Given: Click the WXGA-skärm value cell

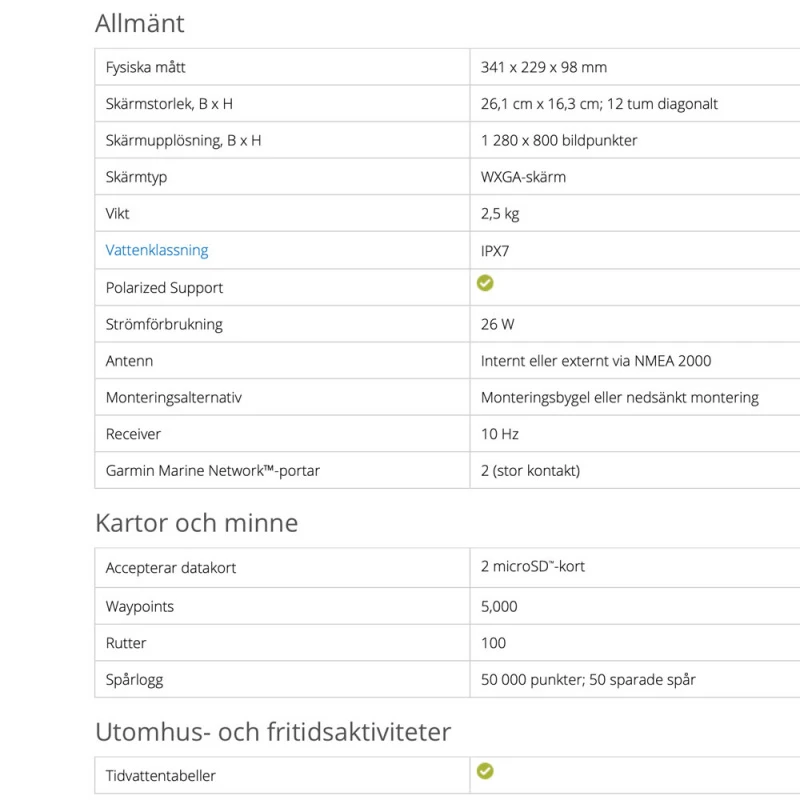Looking at the screenshot, I should tap(523, 177).
